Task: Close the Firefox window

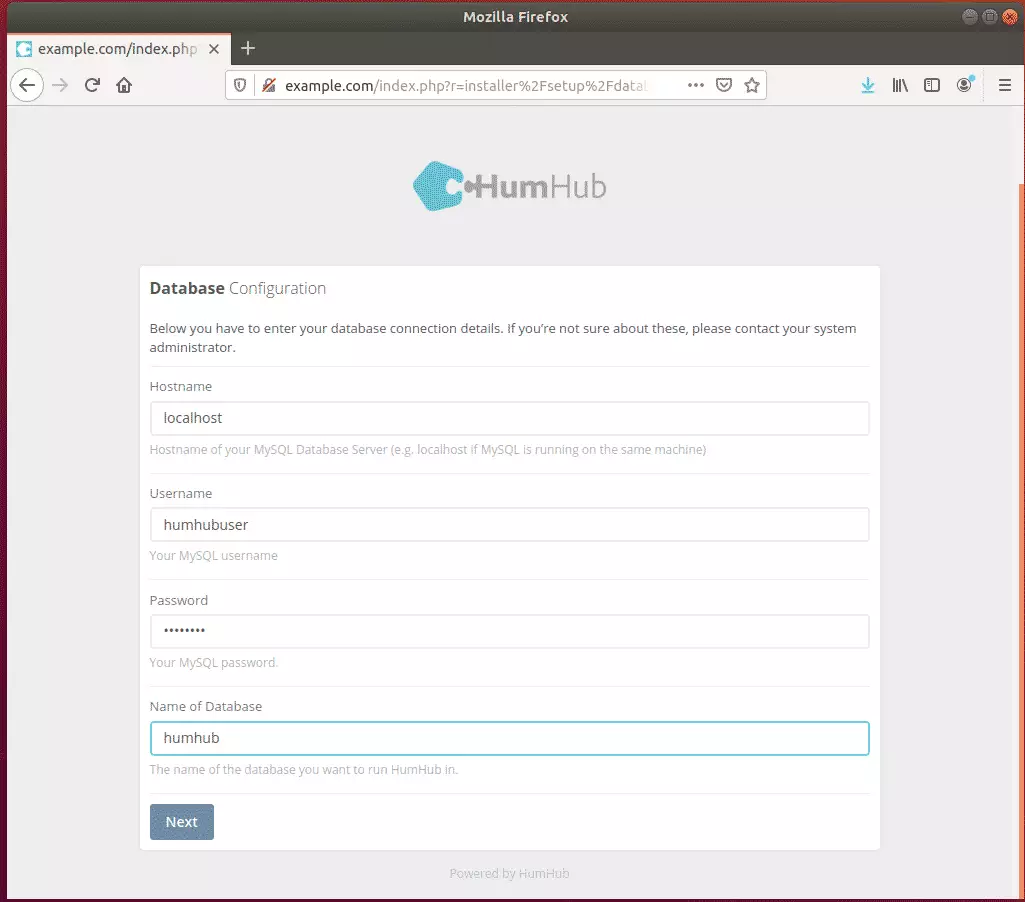Action: (x=1009, y=16)
